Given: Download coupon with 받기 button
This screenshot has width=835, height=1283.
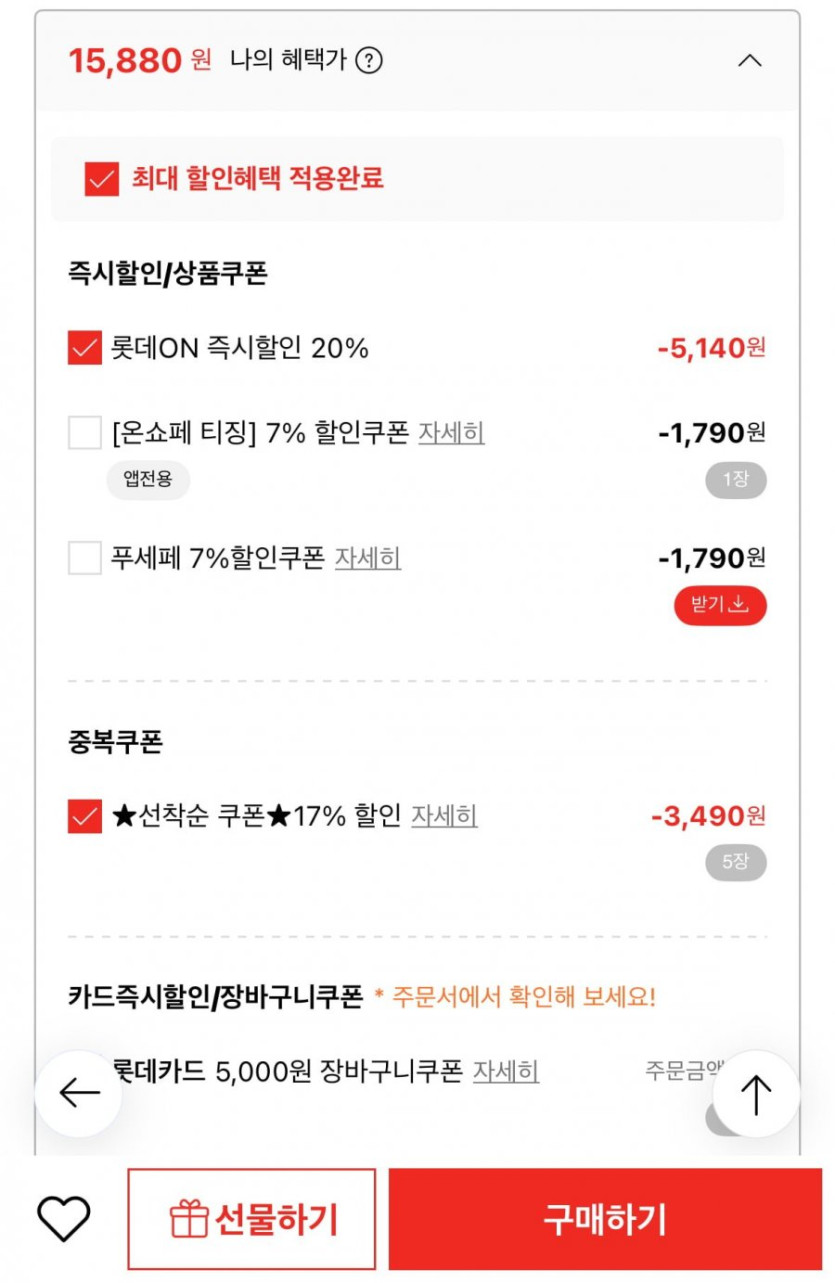Looking at the screenshot, I should [720, 605].
